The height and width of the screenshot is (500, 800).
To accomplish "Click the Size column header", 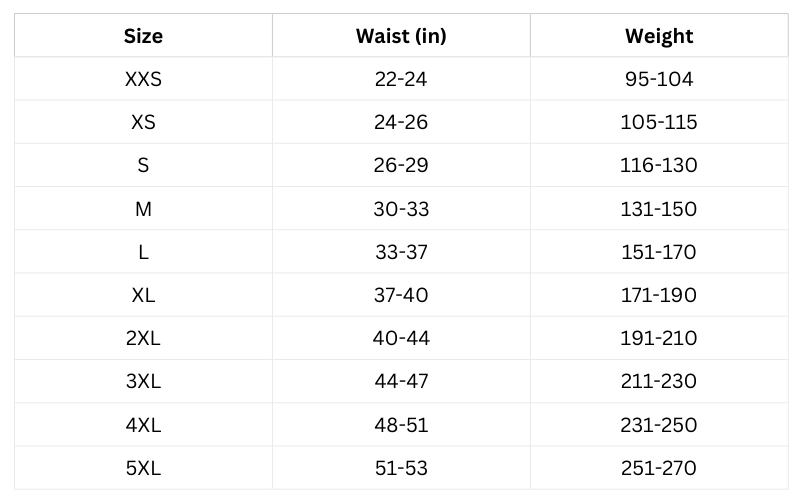I will 143,36.
